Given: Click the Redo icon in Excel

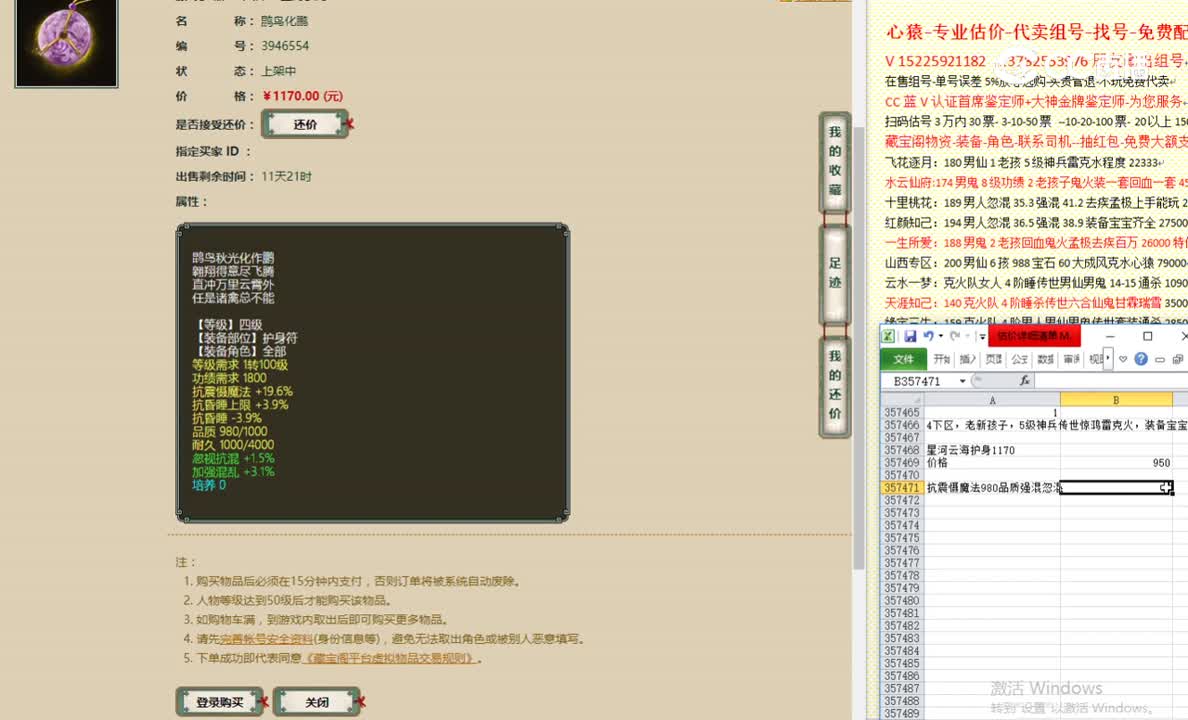Looking at the screenshot, I should click(x=955, y=336).
